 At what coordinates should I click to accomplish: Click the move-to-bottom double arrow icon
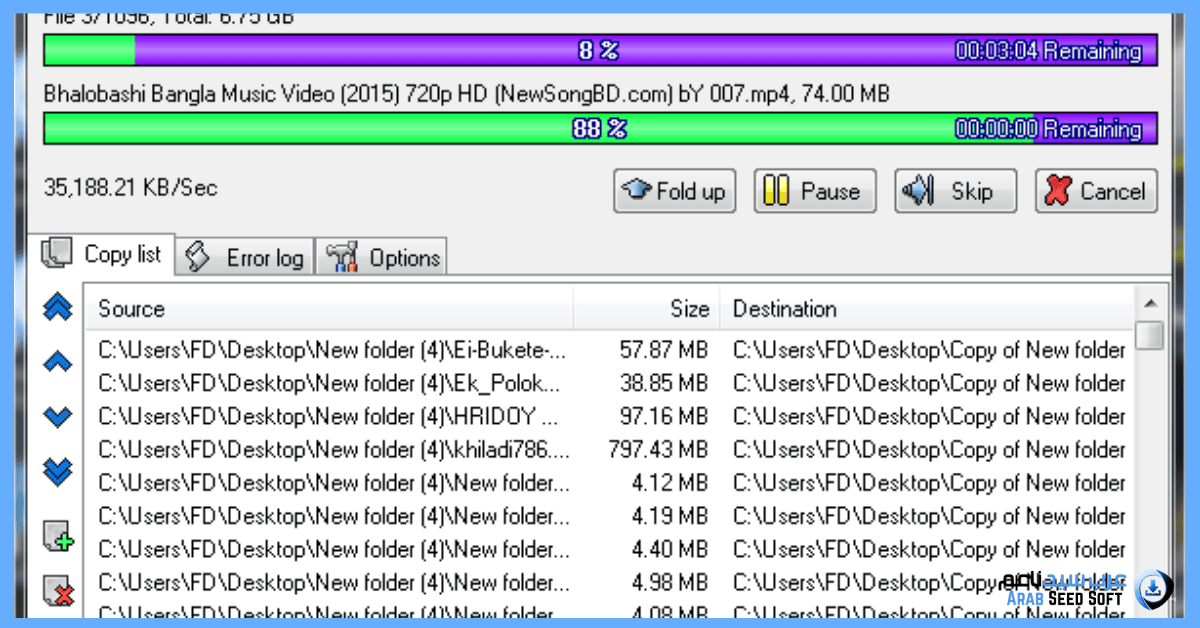pos(58,471)
